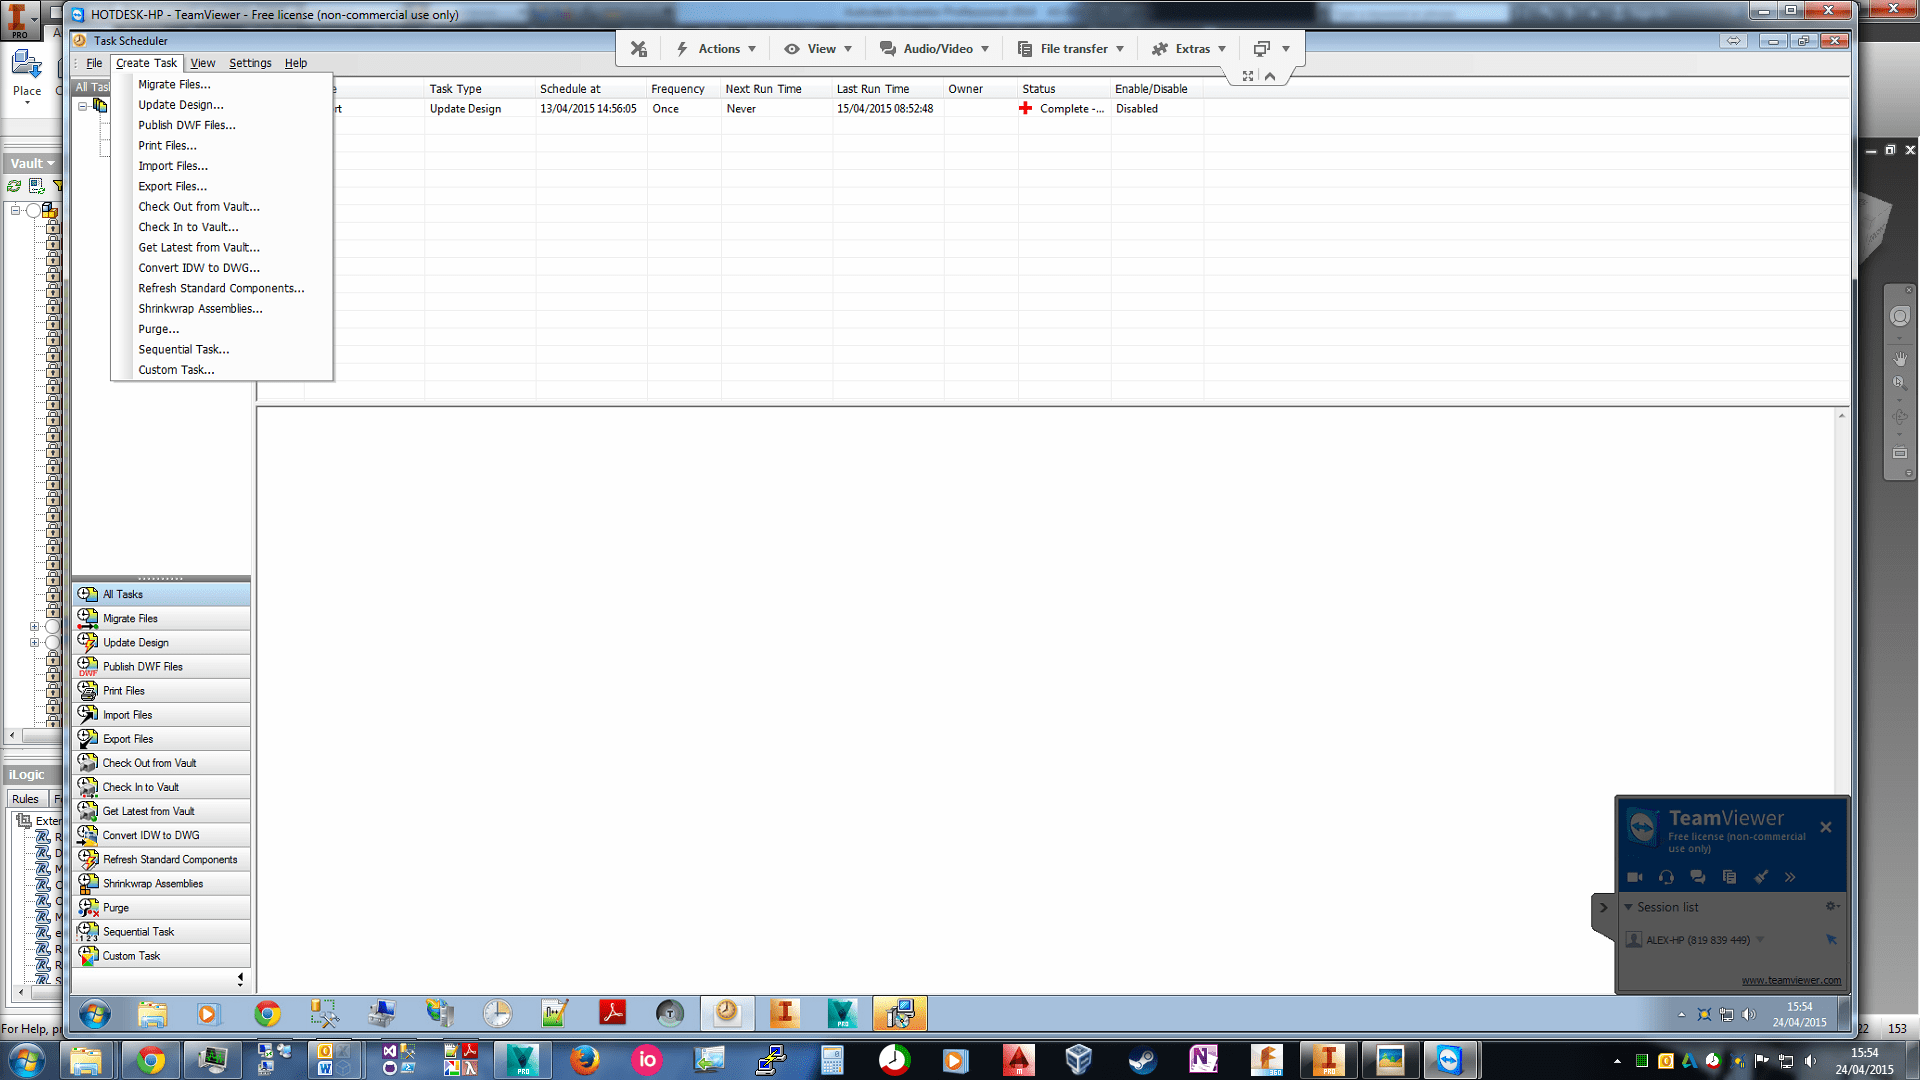Open session list gear settings dropdown

coord(1832,907)
